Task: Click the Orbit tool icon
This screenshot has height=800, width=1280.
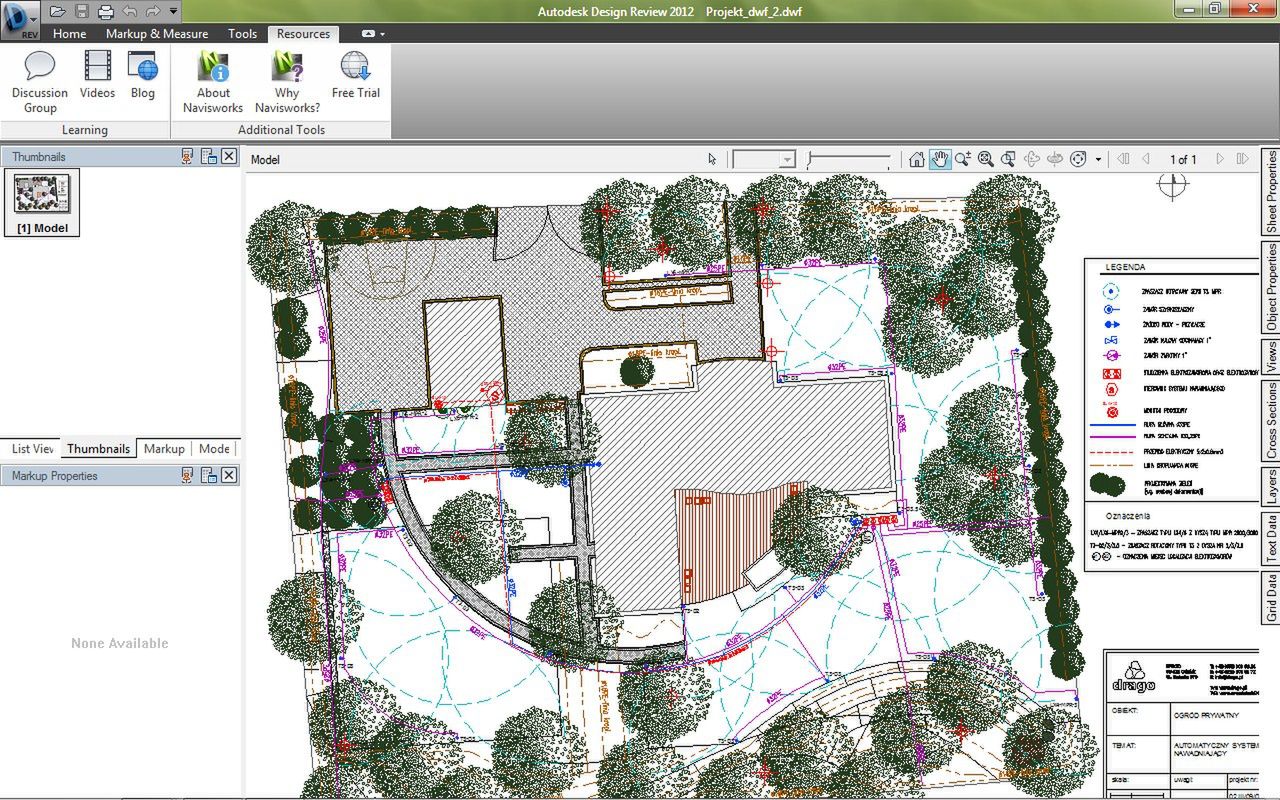Action: click(1032, 159)
